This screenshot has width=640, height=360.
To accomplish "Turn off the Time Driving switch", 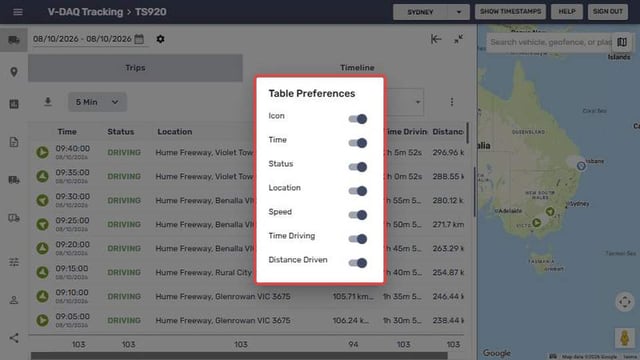I will point(358,239).
